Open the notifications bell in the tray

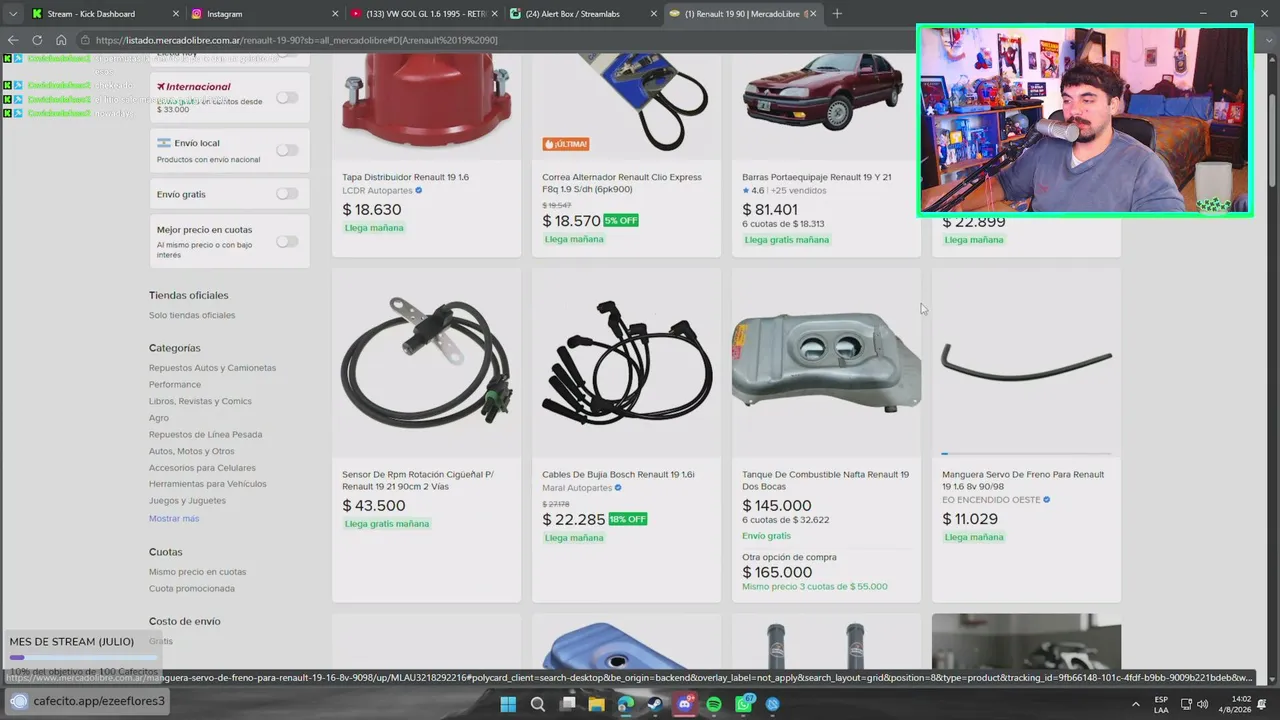1264,704
